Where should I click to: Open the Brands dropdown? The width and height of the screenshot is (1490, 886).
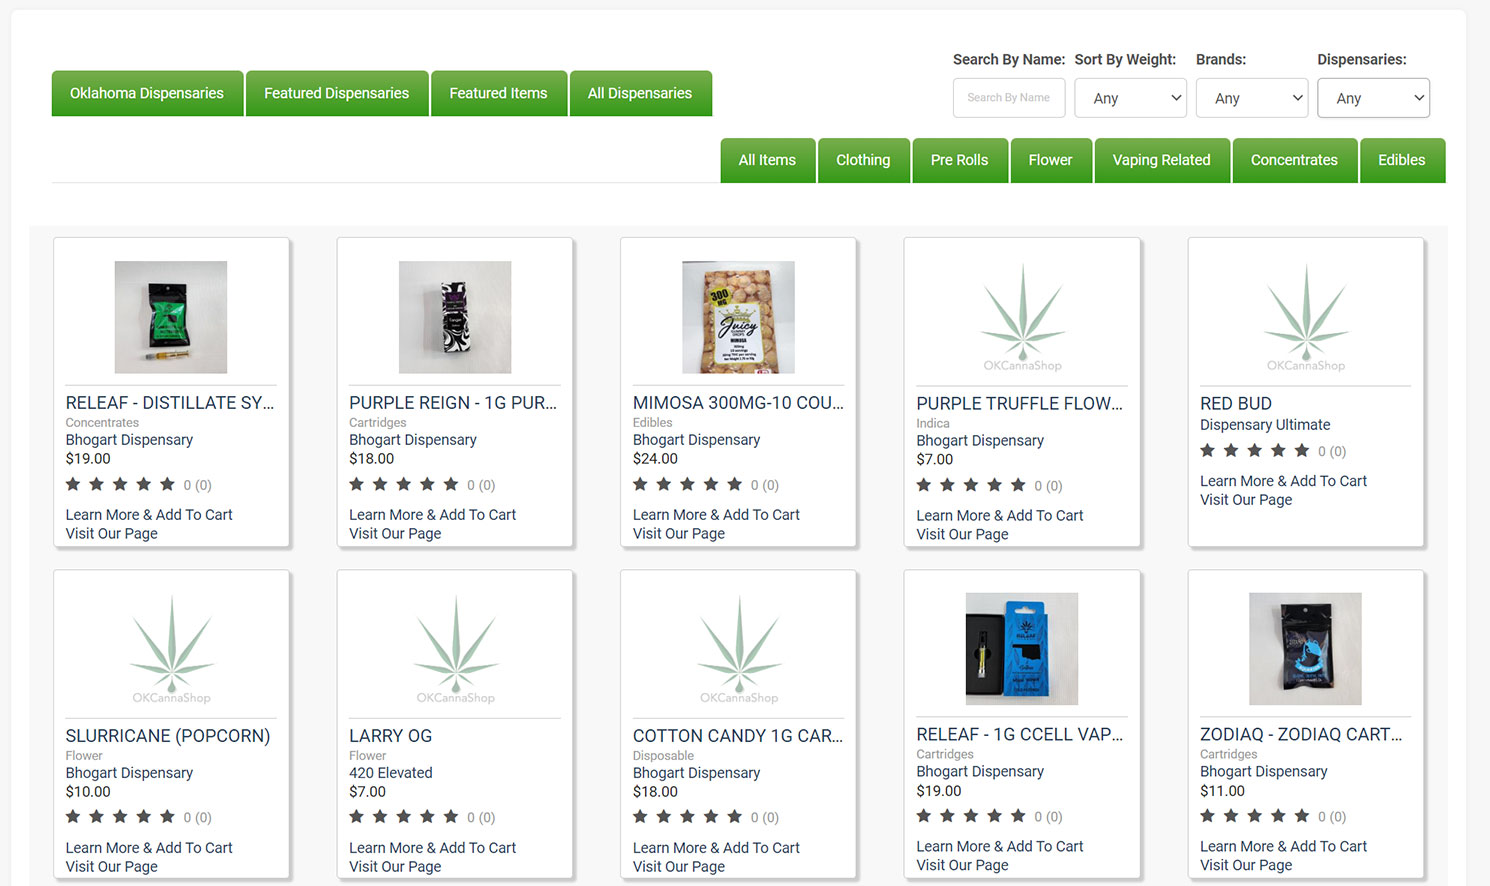tap(1252, 98)
